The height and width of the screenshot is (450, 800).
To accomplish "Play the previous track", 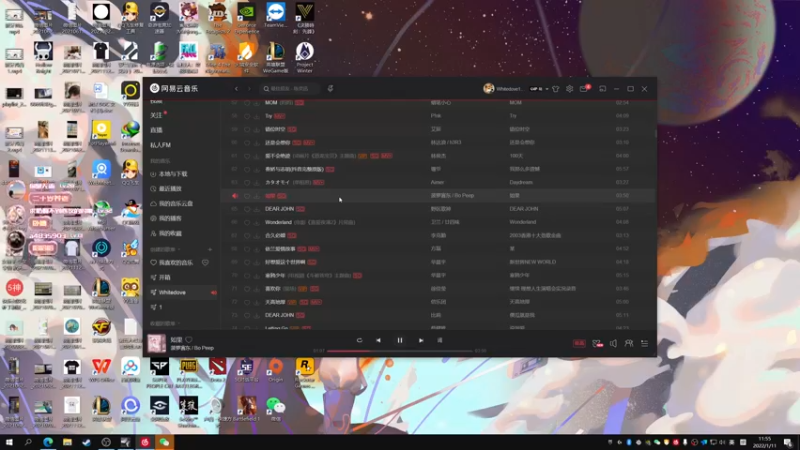I will click(379, 340).
